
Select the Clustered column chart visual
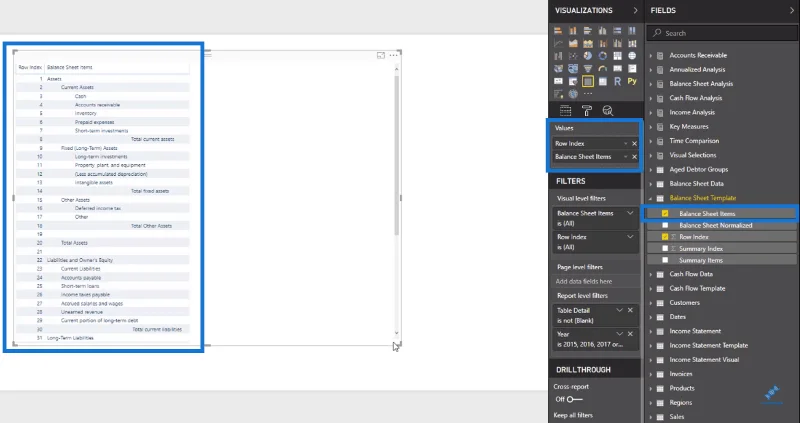(603, 31)
